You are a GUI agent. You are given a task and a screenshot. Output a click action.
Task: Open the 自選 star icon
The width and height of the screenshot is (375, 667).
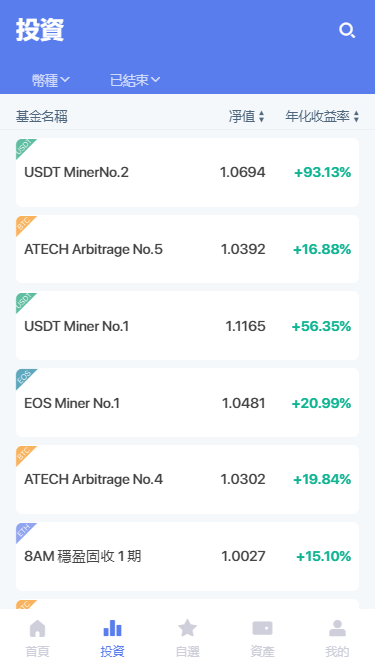(x=188, y=628)
